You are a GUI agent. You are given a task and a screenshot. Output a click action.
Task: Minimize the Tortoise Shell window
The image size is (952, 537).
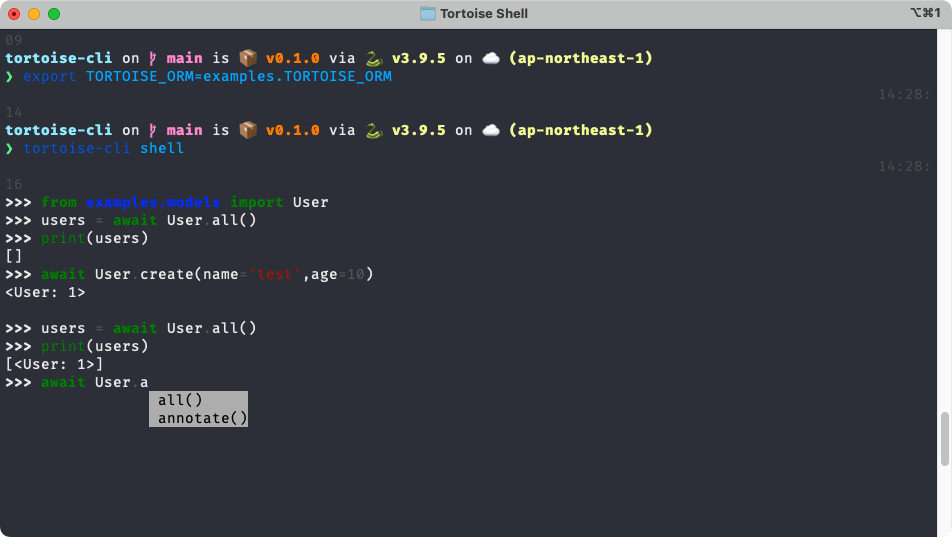click(x=34, y=14)
